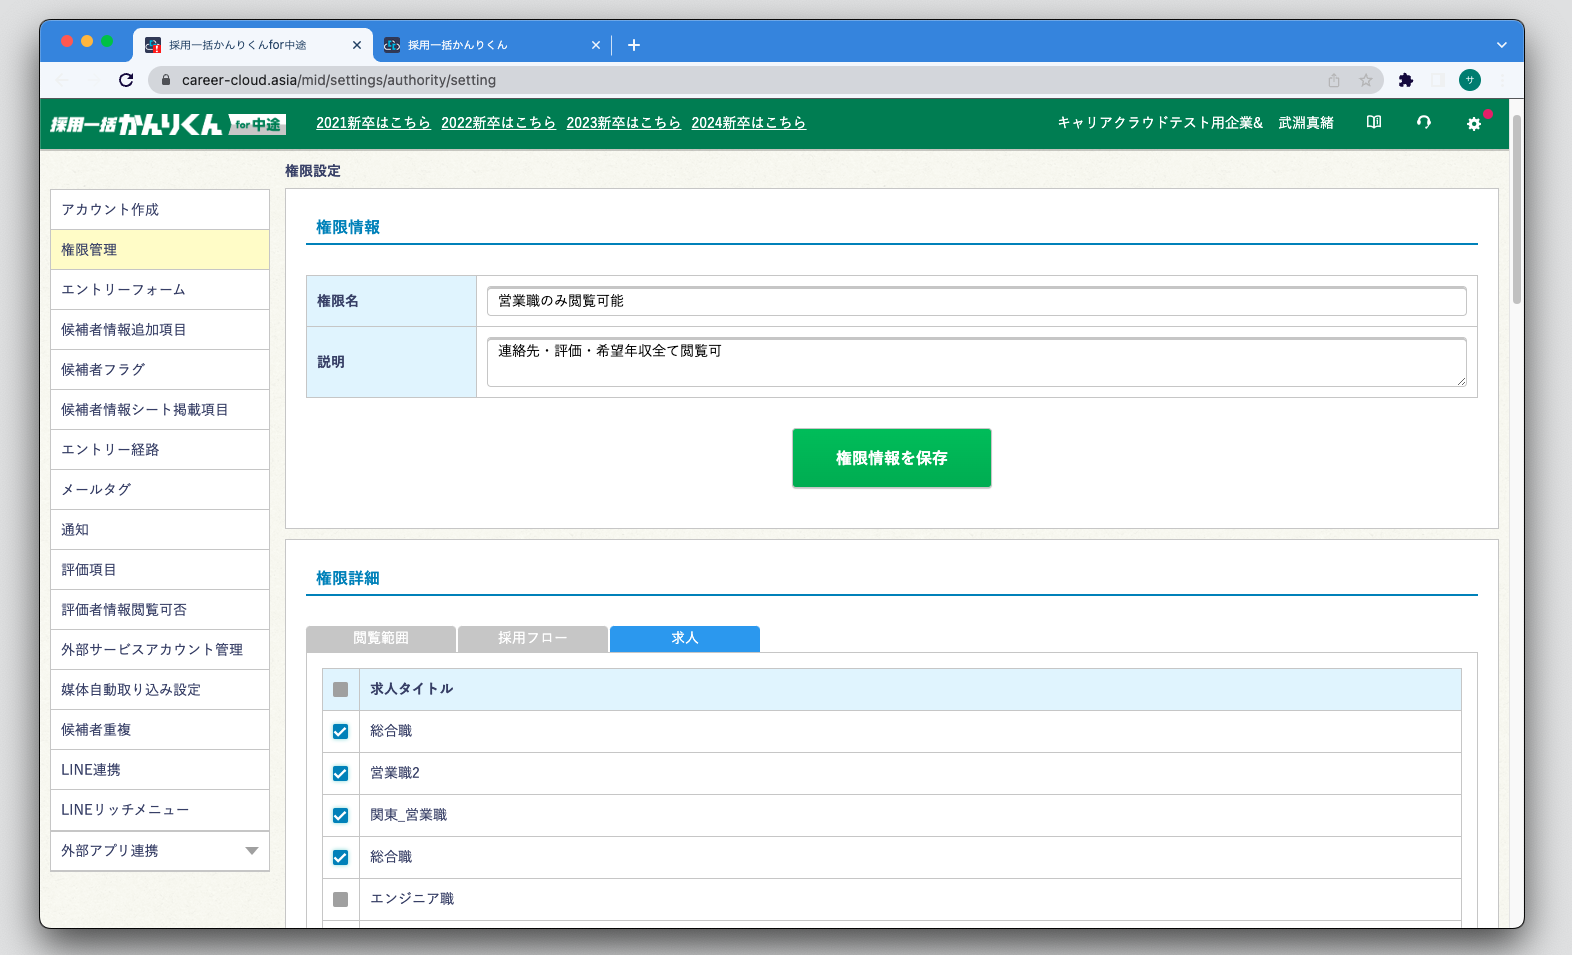This screenshot has width=1572, height=955.
Task: Open 候補者フラグ in the sidebar
Action: click(x=160, y=370)
